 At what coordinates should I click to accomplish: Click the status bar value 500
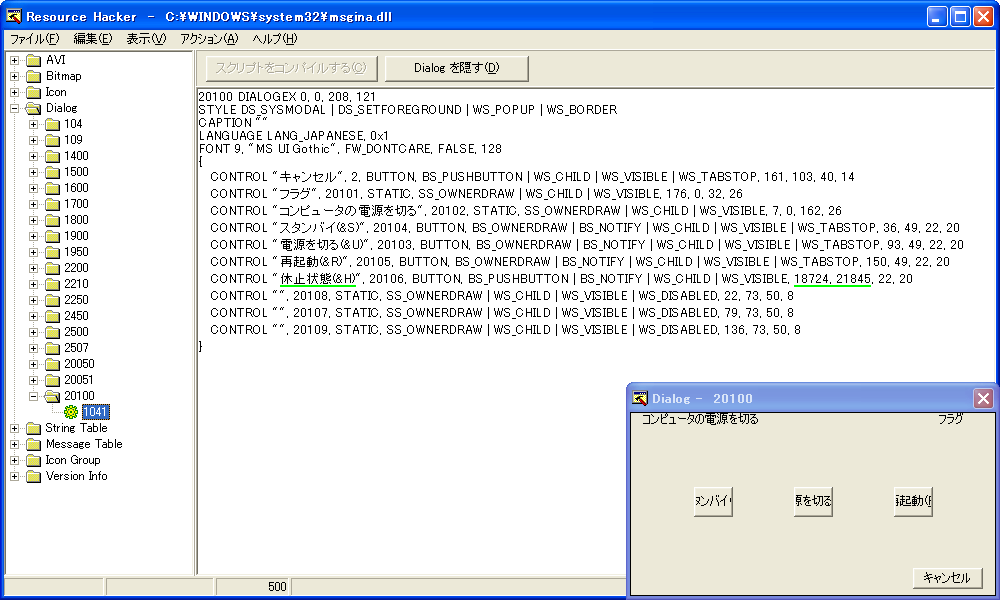tap(276, 587)
